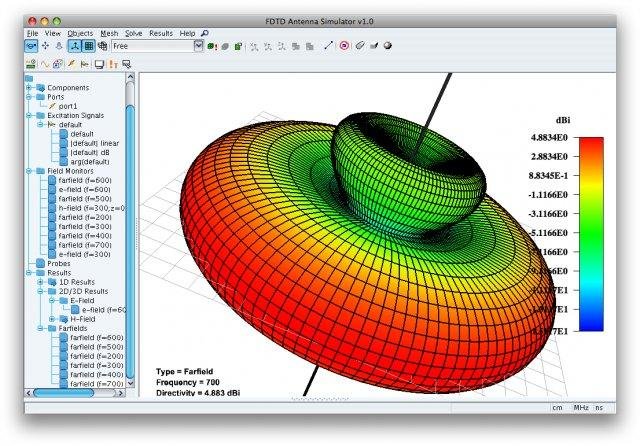This screenshot has width=640, height=446.
Task: Expand the 1D Results tree node
Action: [41, 281]
